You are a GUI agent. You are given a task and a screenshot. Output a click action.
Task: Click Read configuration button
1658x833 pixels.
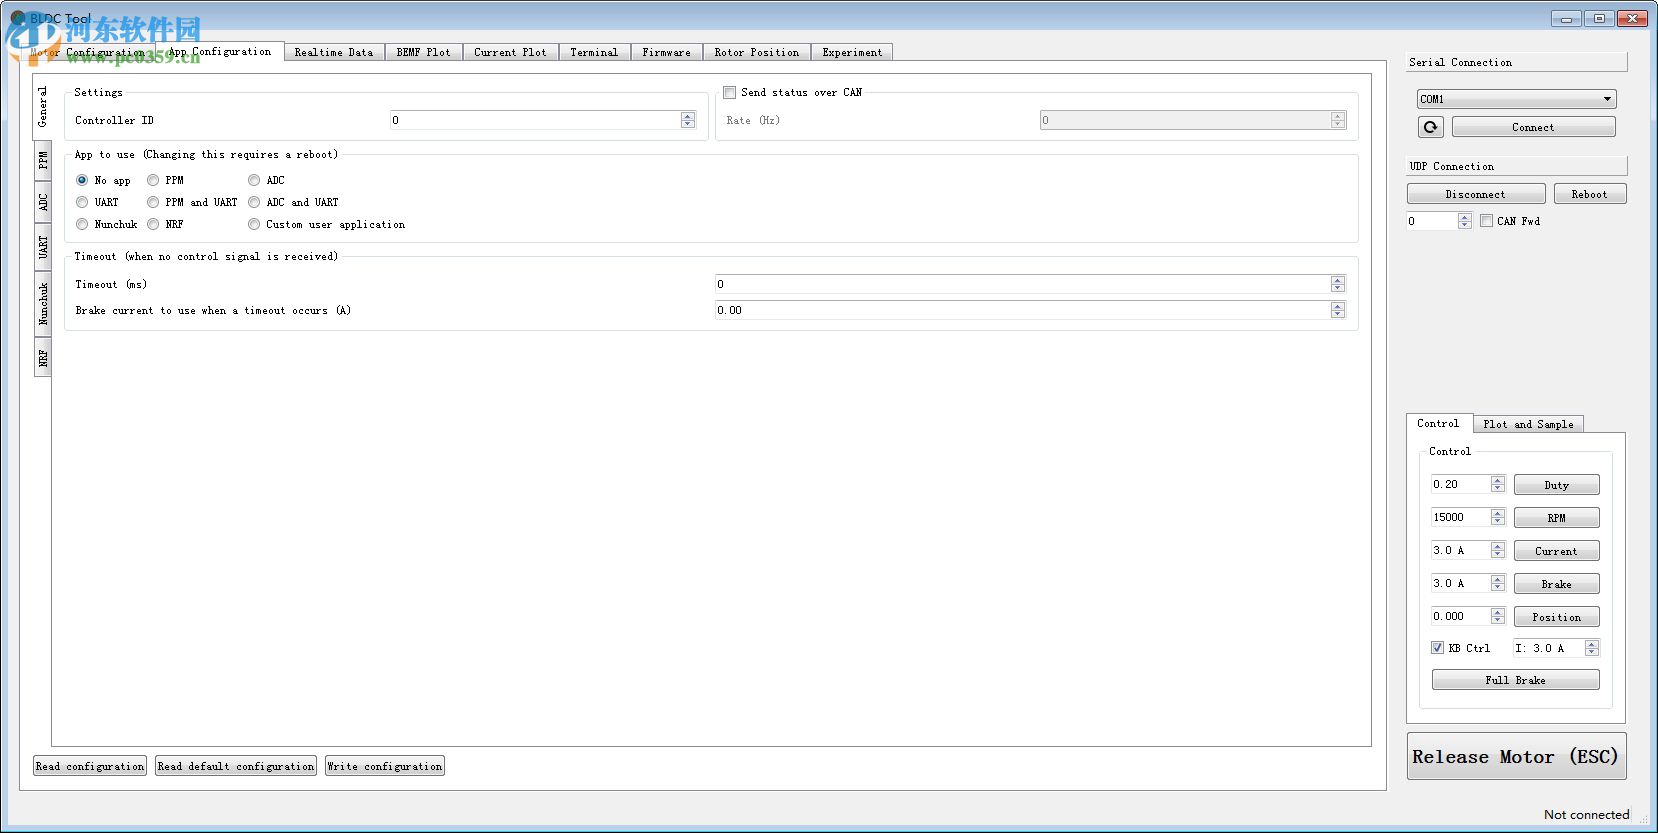(x=90, y=766)
